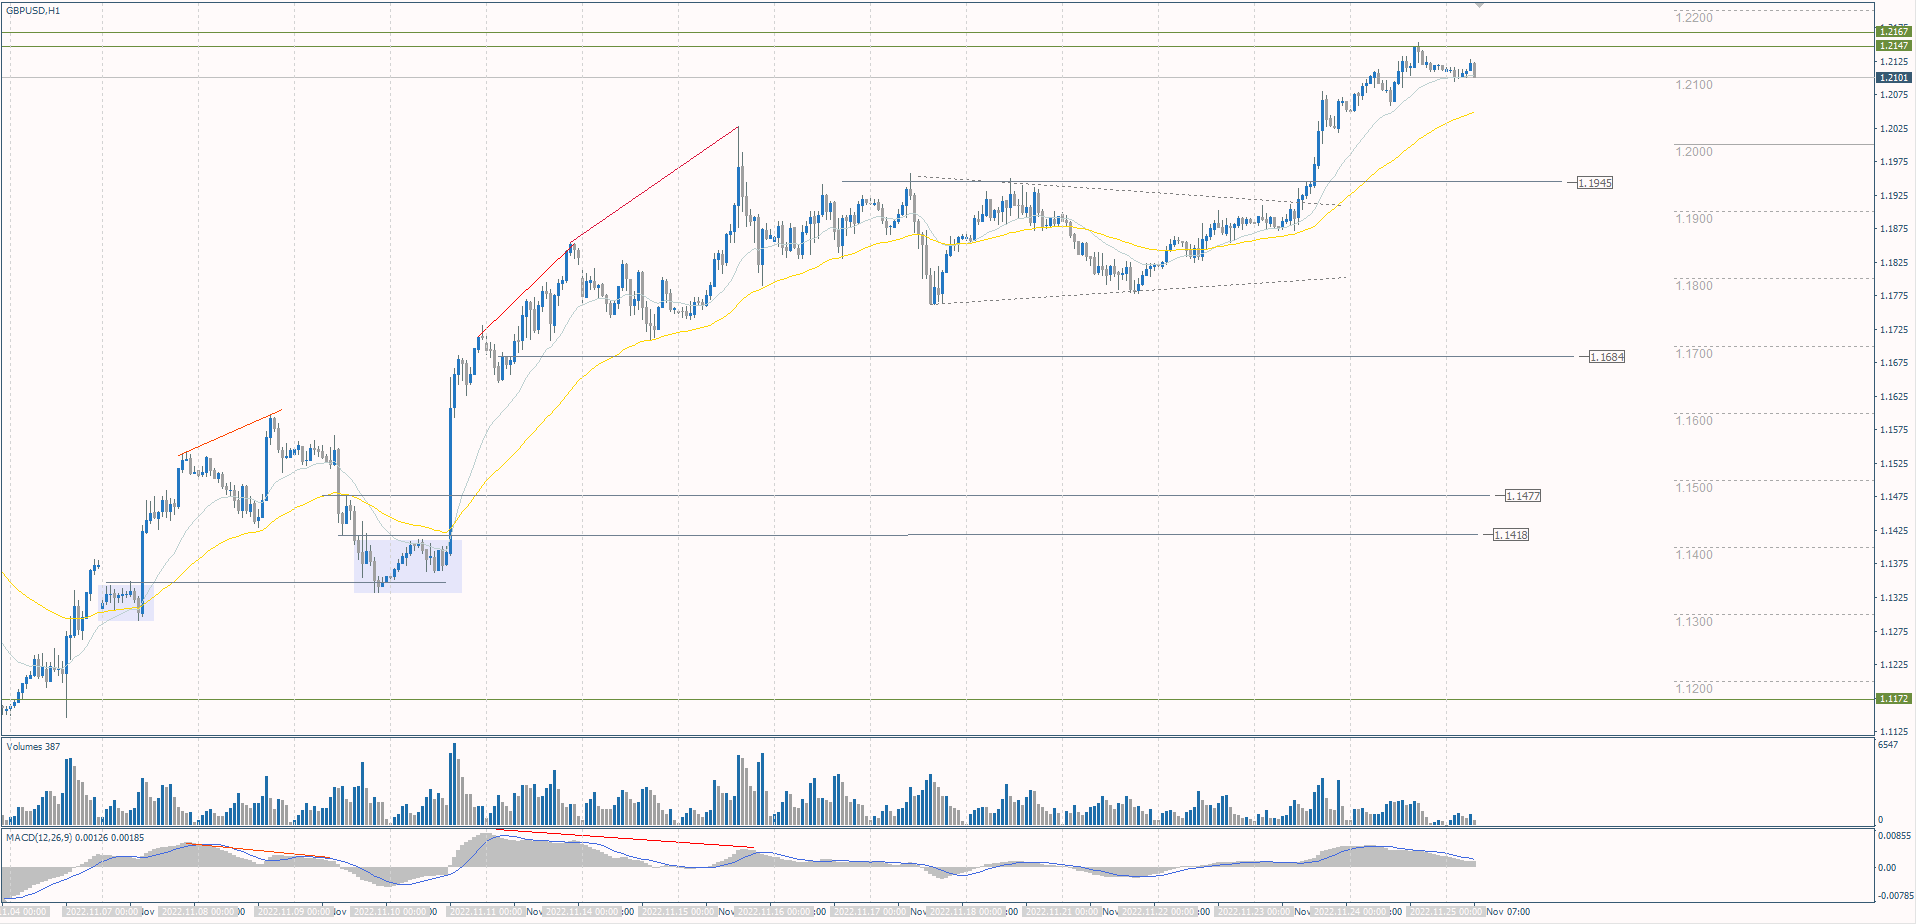Viewport: 1916px width, 924px height.
Task: Click the 1.1325 tick on the price scale
Action: [1894, 598]
